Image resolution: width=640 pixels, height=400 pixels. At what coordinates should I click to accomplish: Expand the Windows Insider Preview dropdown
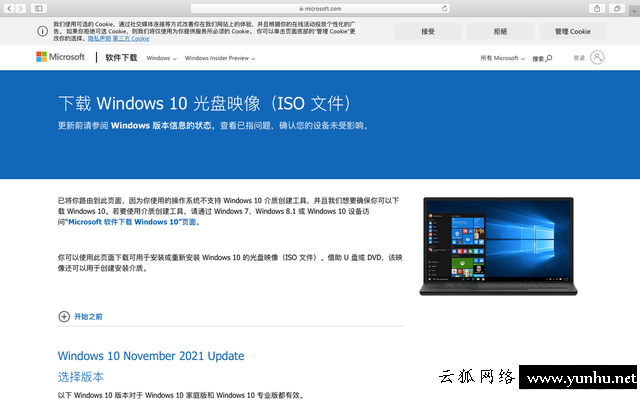click(220, 58)
